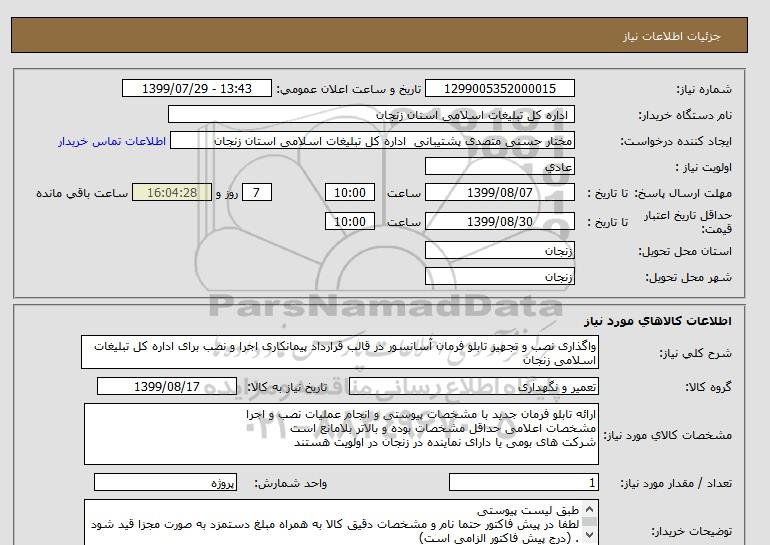Click quantity field showing 1
Screen dimensions: 770x545
(x=523, y=483)
